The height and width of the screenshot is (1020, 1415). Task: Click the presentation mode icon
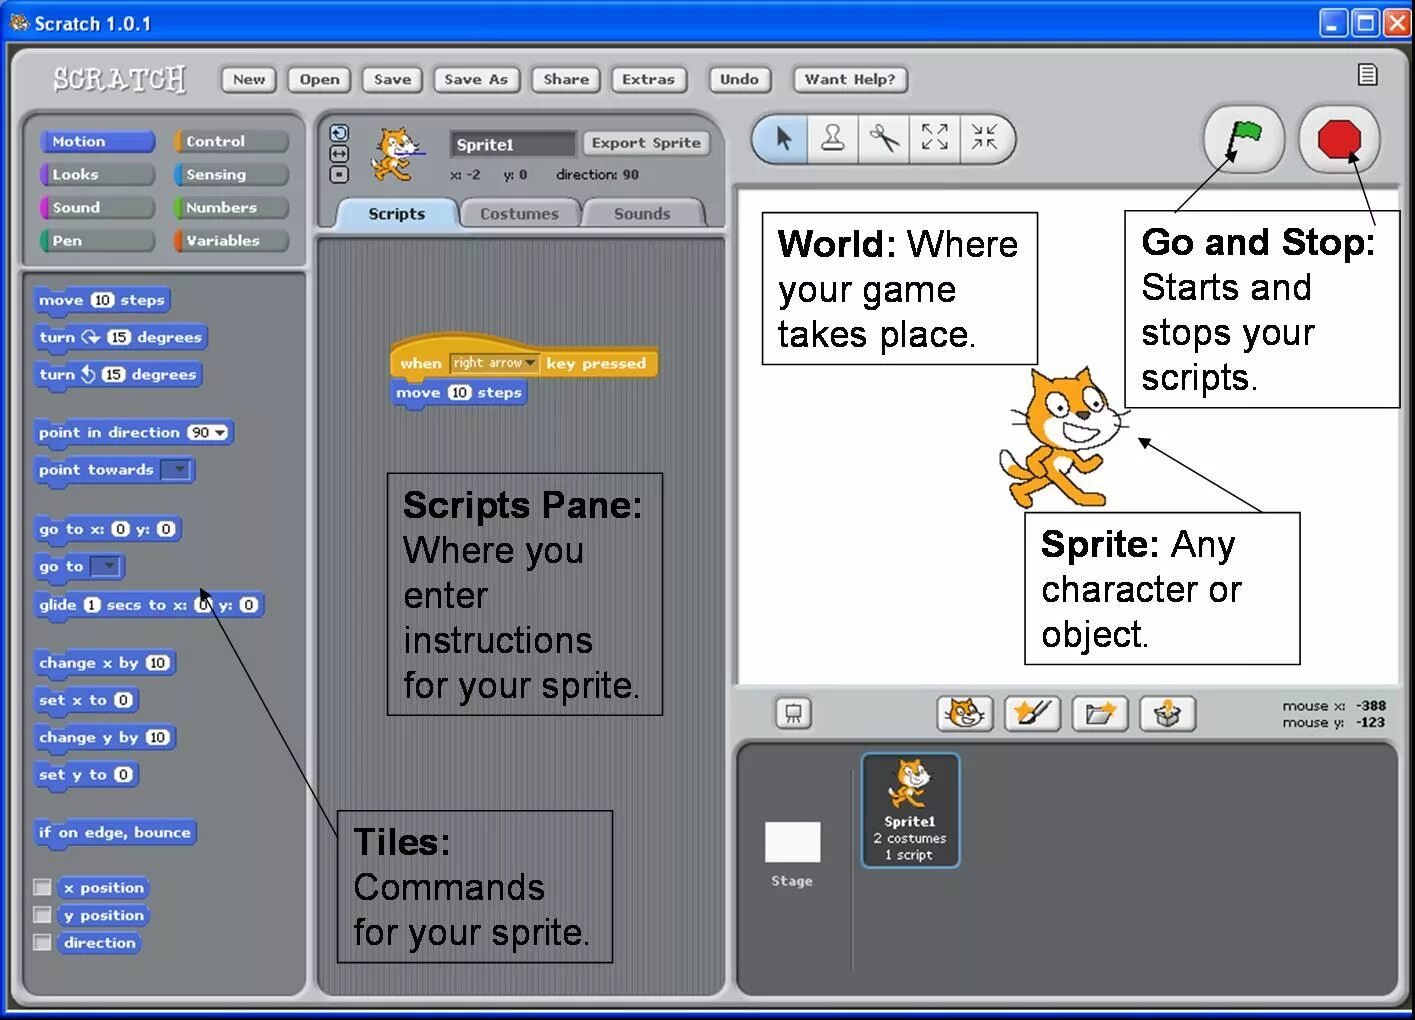point(793,713)
